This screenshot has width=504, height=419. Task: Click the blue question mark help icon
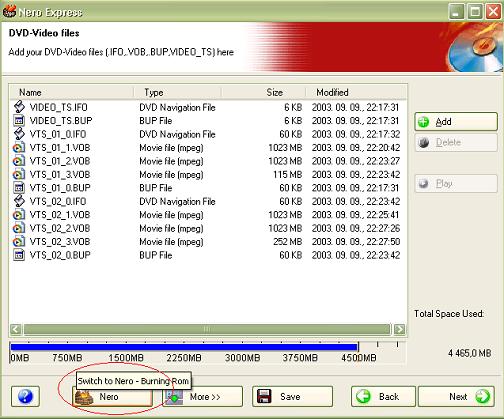click(x=25, y=396)
